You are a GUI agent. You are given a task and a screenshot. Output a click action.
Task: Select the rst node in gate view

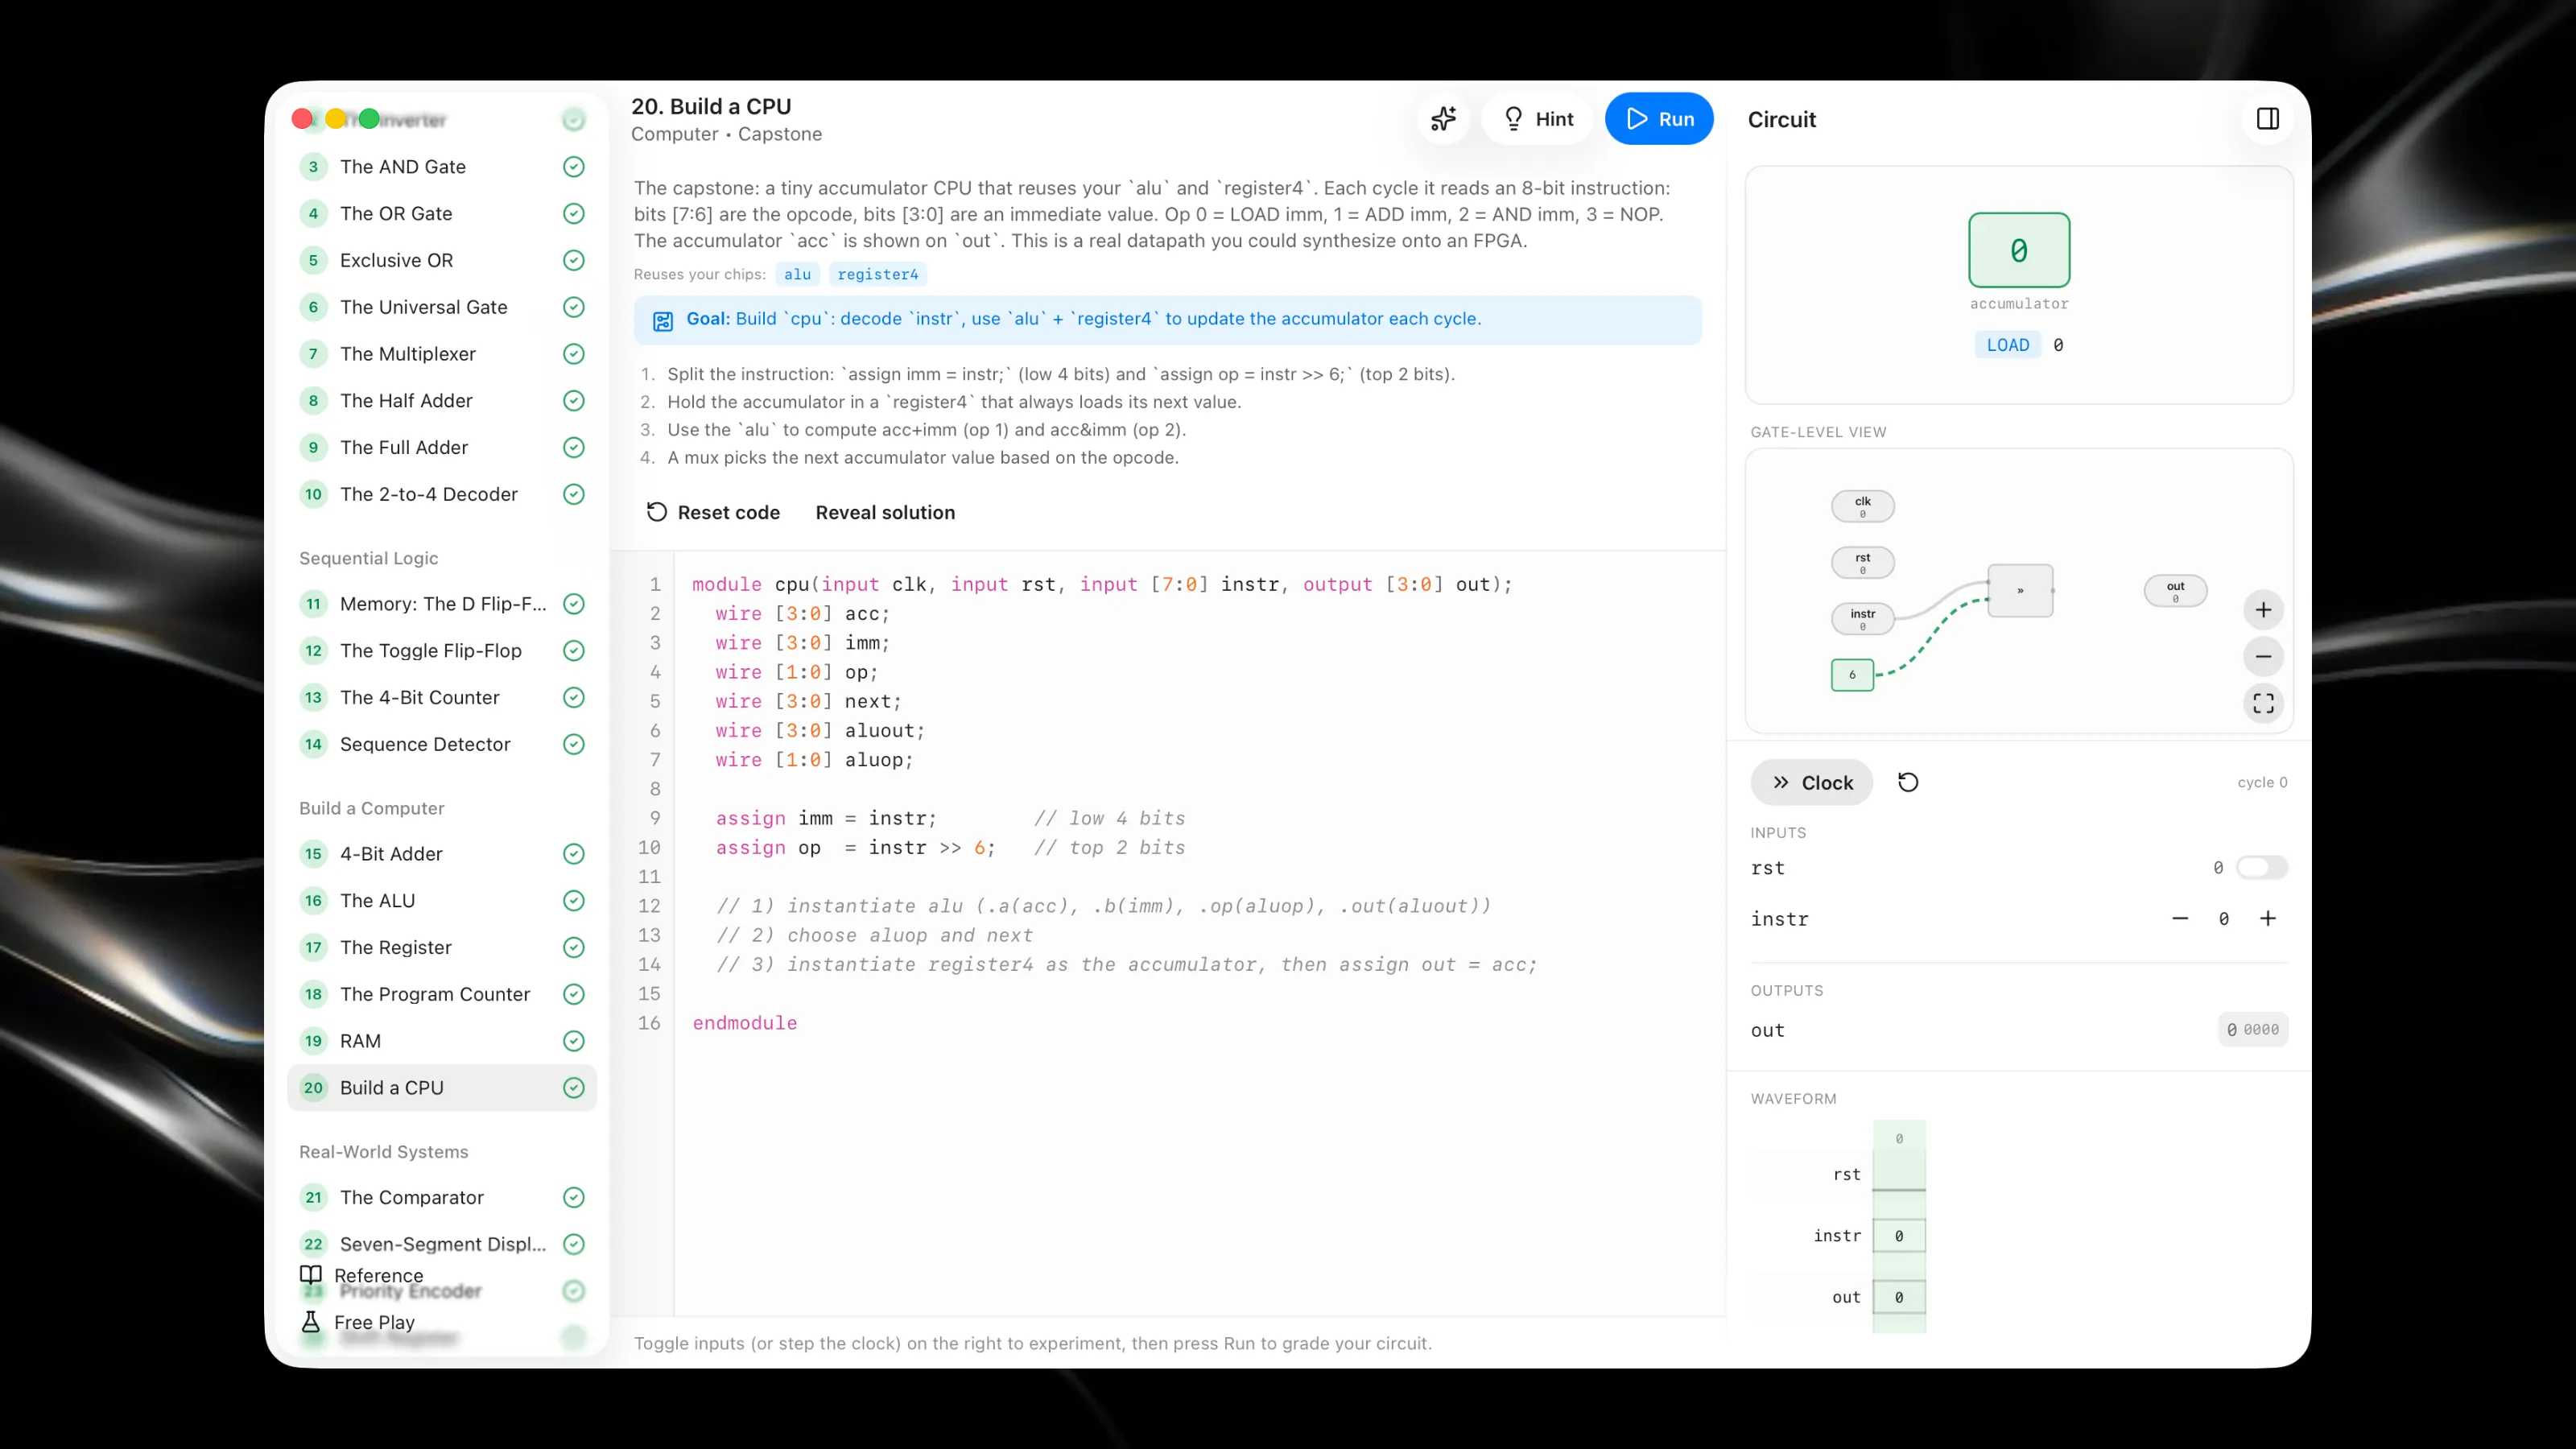pos(1862,562)
